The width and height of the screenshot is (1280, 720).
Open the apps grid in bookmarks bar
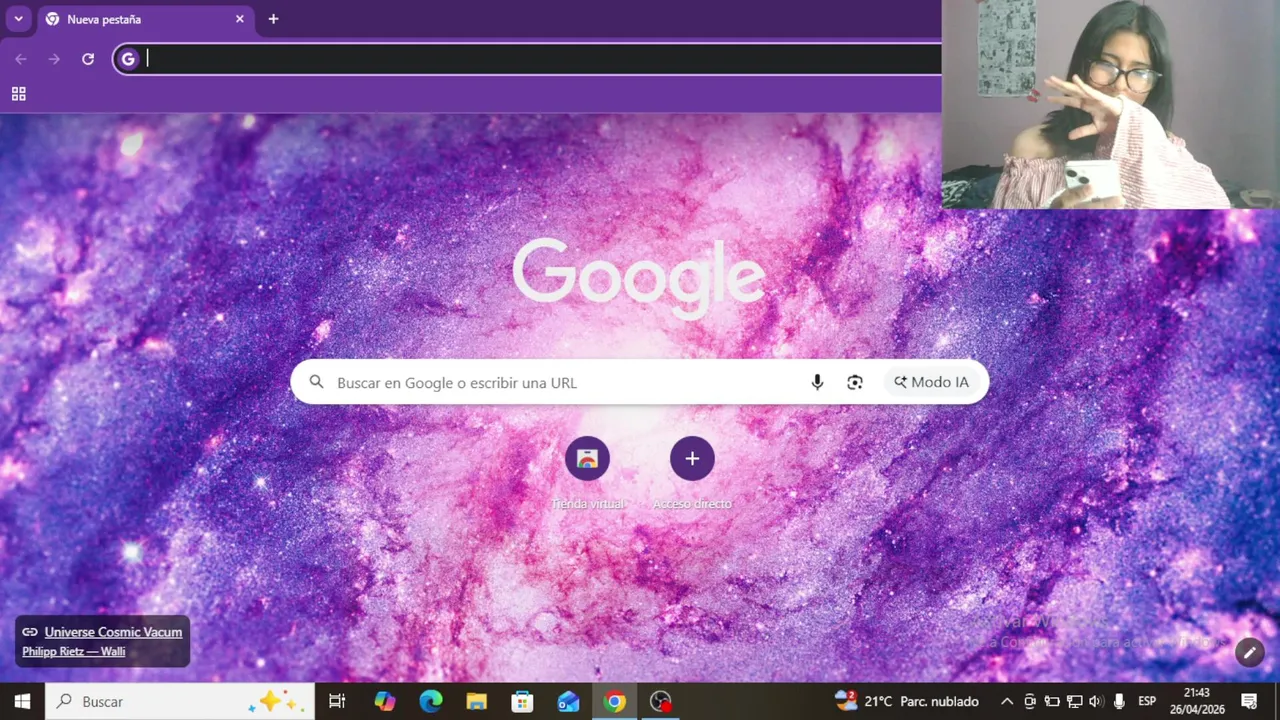(x=18, y=94)
